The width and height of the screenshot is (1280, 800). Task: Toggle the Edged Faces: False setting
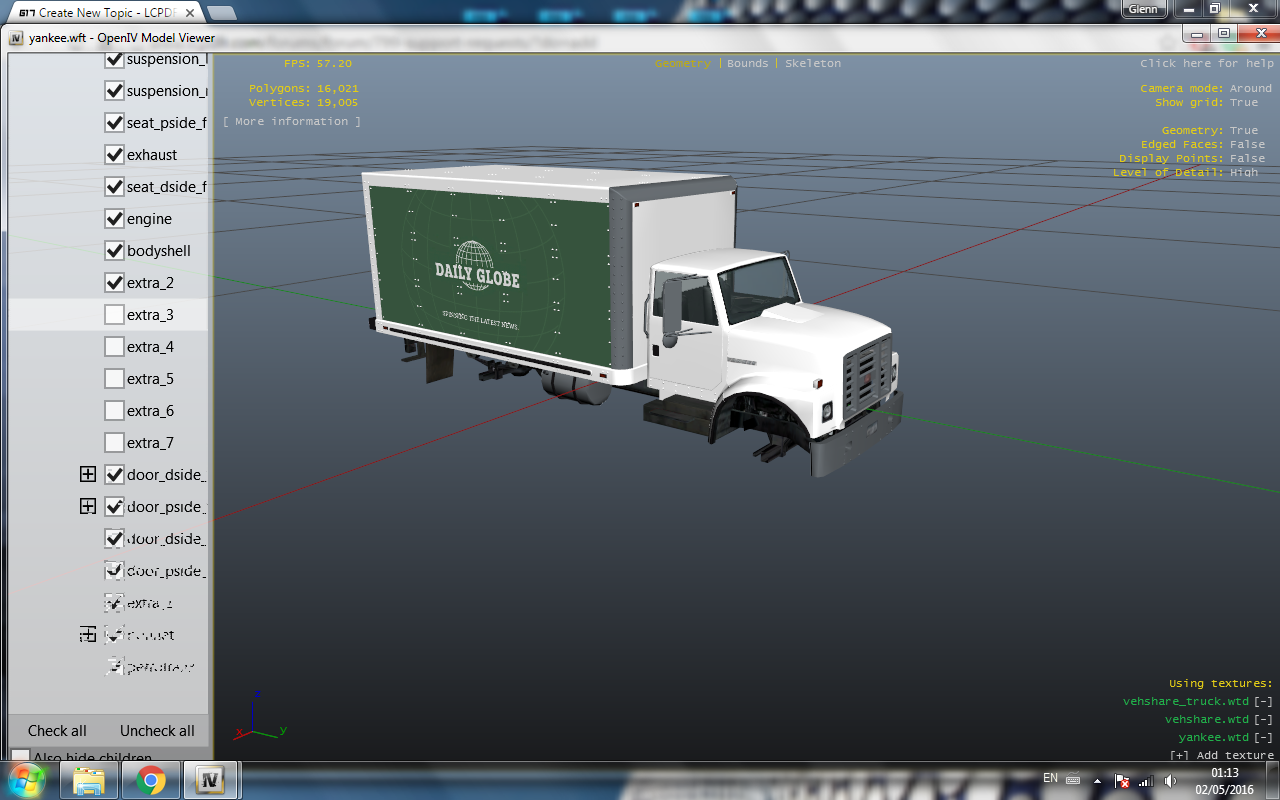click(x=1203, y=144)
